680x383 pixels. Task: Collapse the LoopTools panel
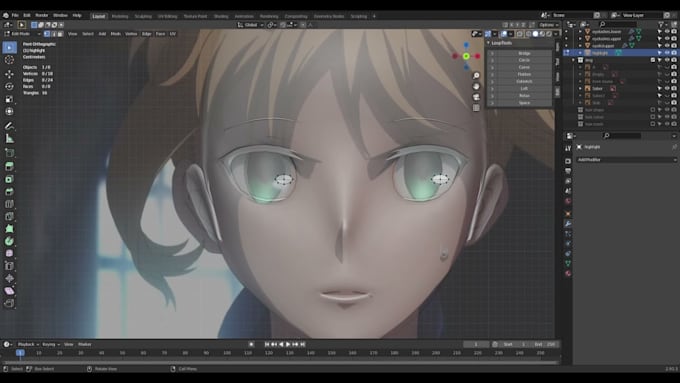(488, 43)
